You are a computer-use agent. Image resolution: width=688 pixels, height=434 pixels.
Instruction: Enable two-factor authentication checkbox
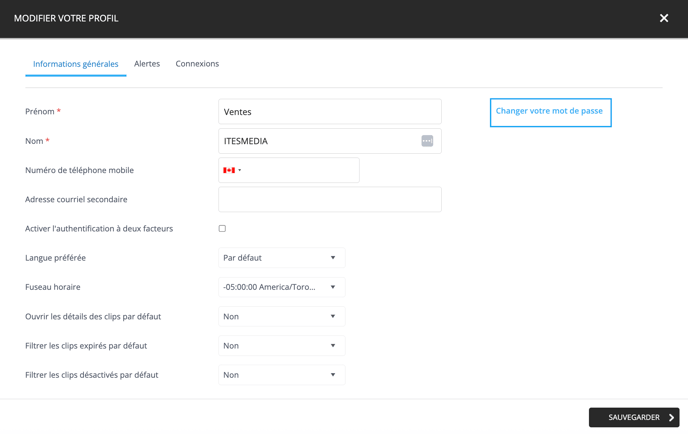coord(222,229)
